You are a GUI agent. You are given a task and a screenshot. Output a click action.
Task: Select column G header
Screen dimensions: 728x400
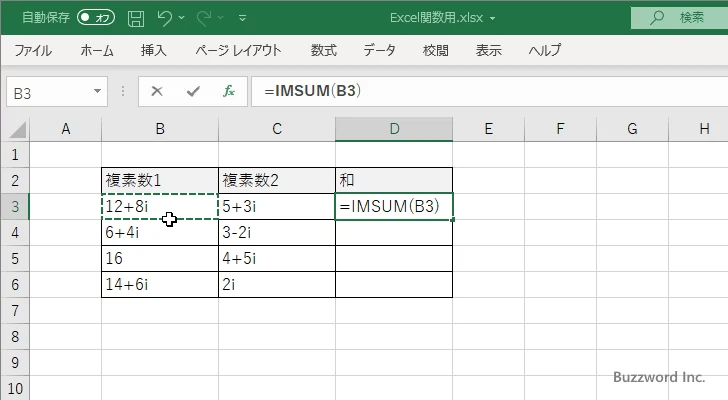[632, 129]
